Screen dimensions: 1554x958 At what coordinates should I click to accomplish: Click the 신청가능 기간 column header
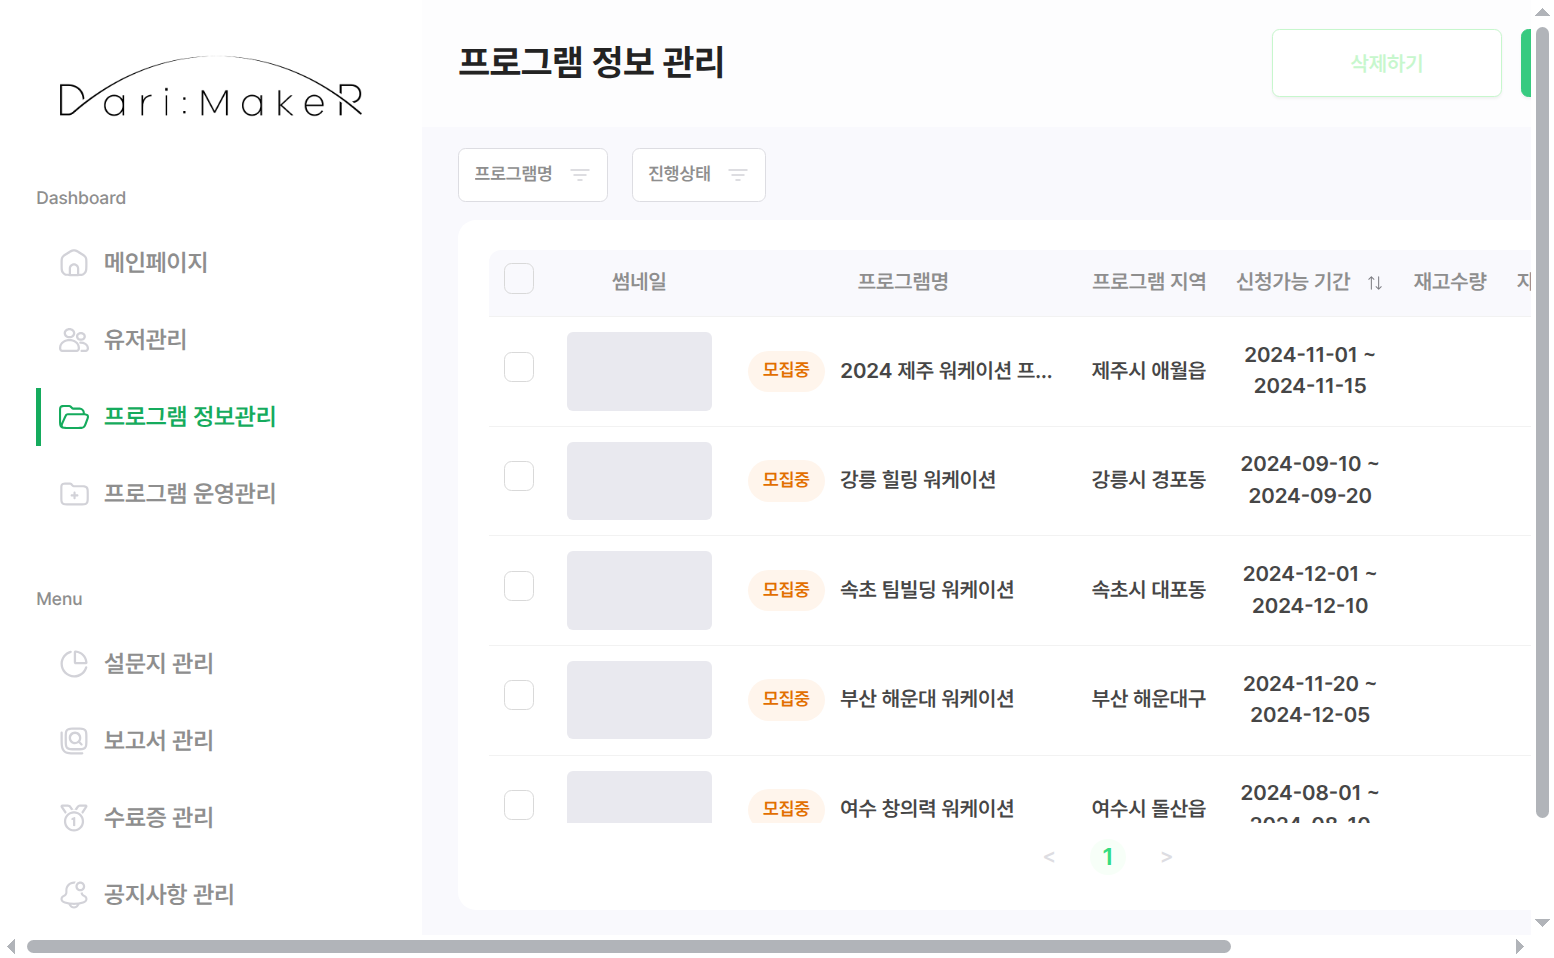[1293, 282]
